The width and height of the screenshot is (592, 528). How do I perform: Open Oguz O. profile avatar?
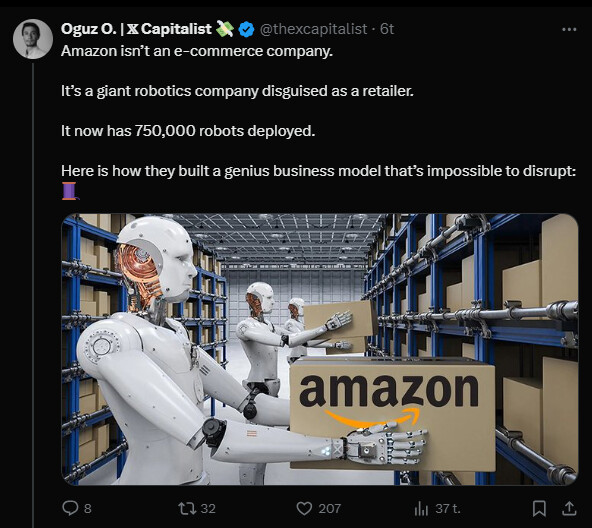coord(33,39)
